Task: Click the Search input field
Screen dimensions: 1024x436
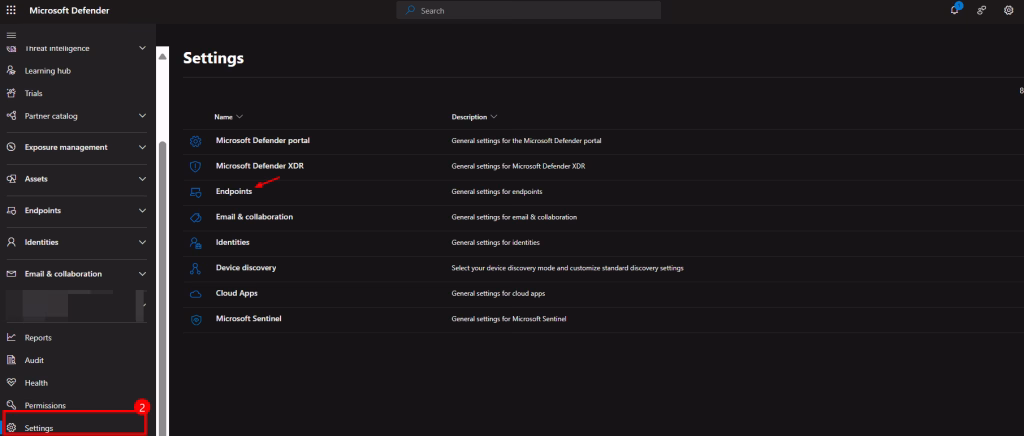Action: [528, 10]
